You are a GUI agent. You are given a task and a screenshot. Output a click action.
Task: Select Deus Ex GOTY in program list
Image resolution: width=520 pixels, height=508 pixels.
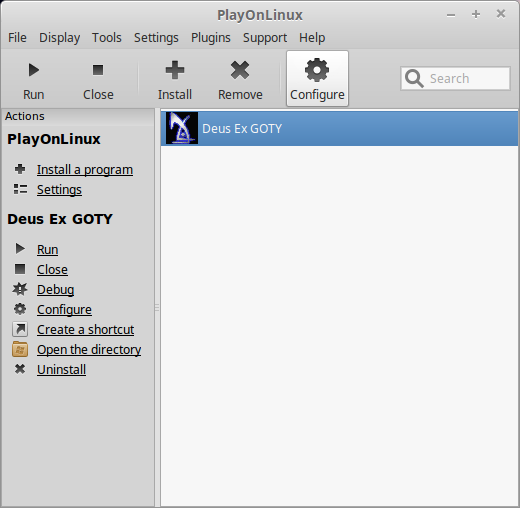(339, 128)
